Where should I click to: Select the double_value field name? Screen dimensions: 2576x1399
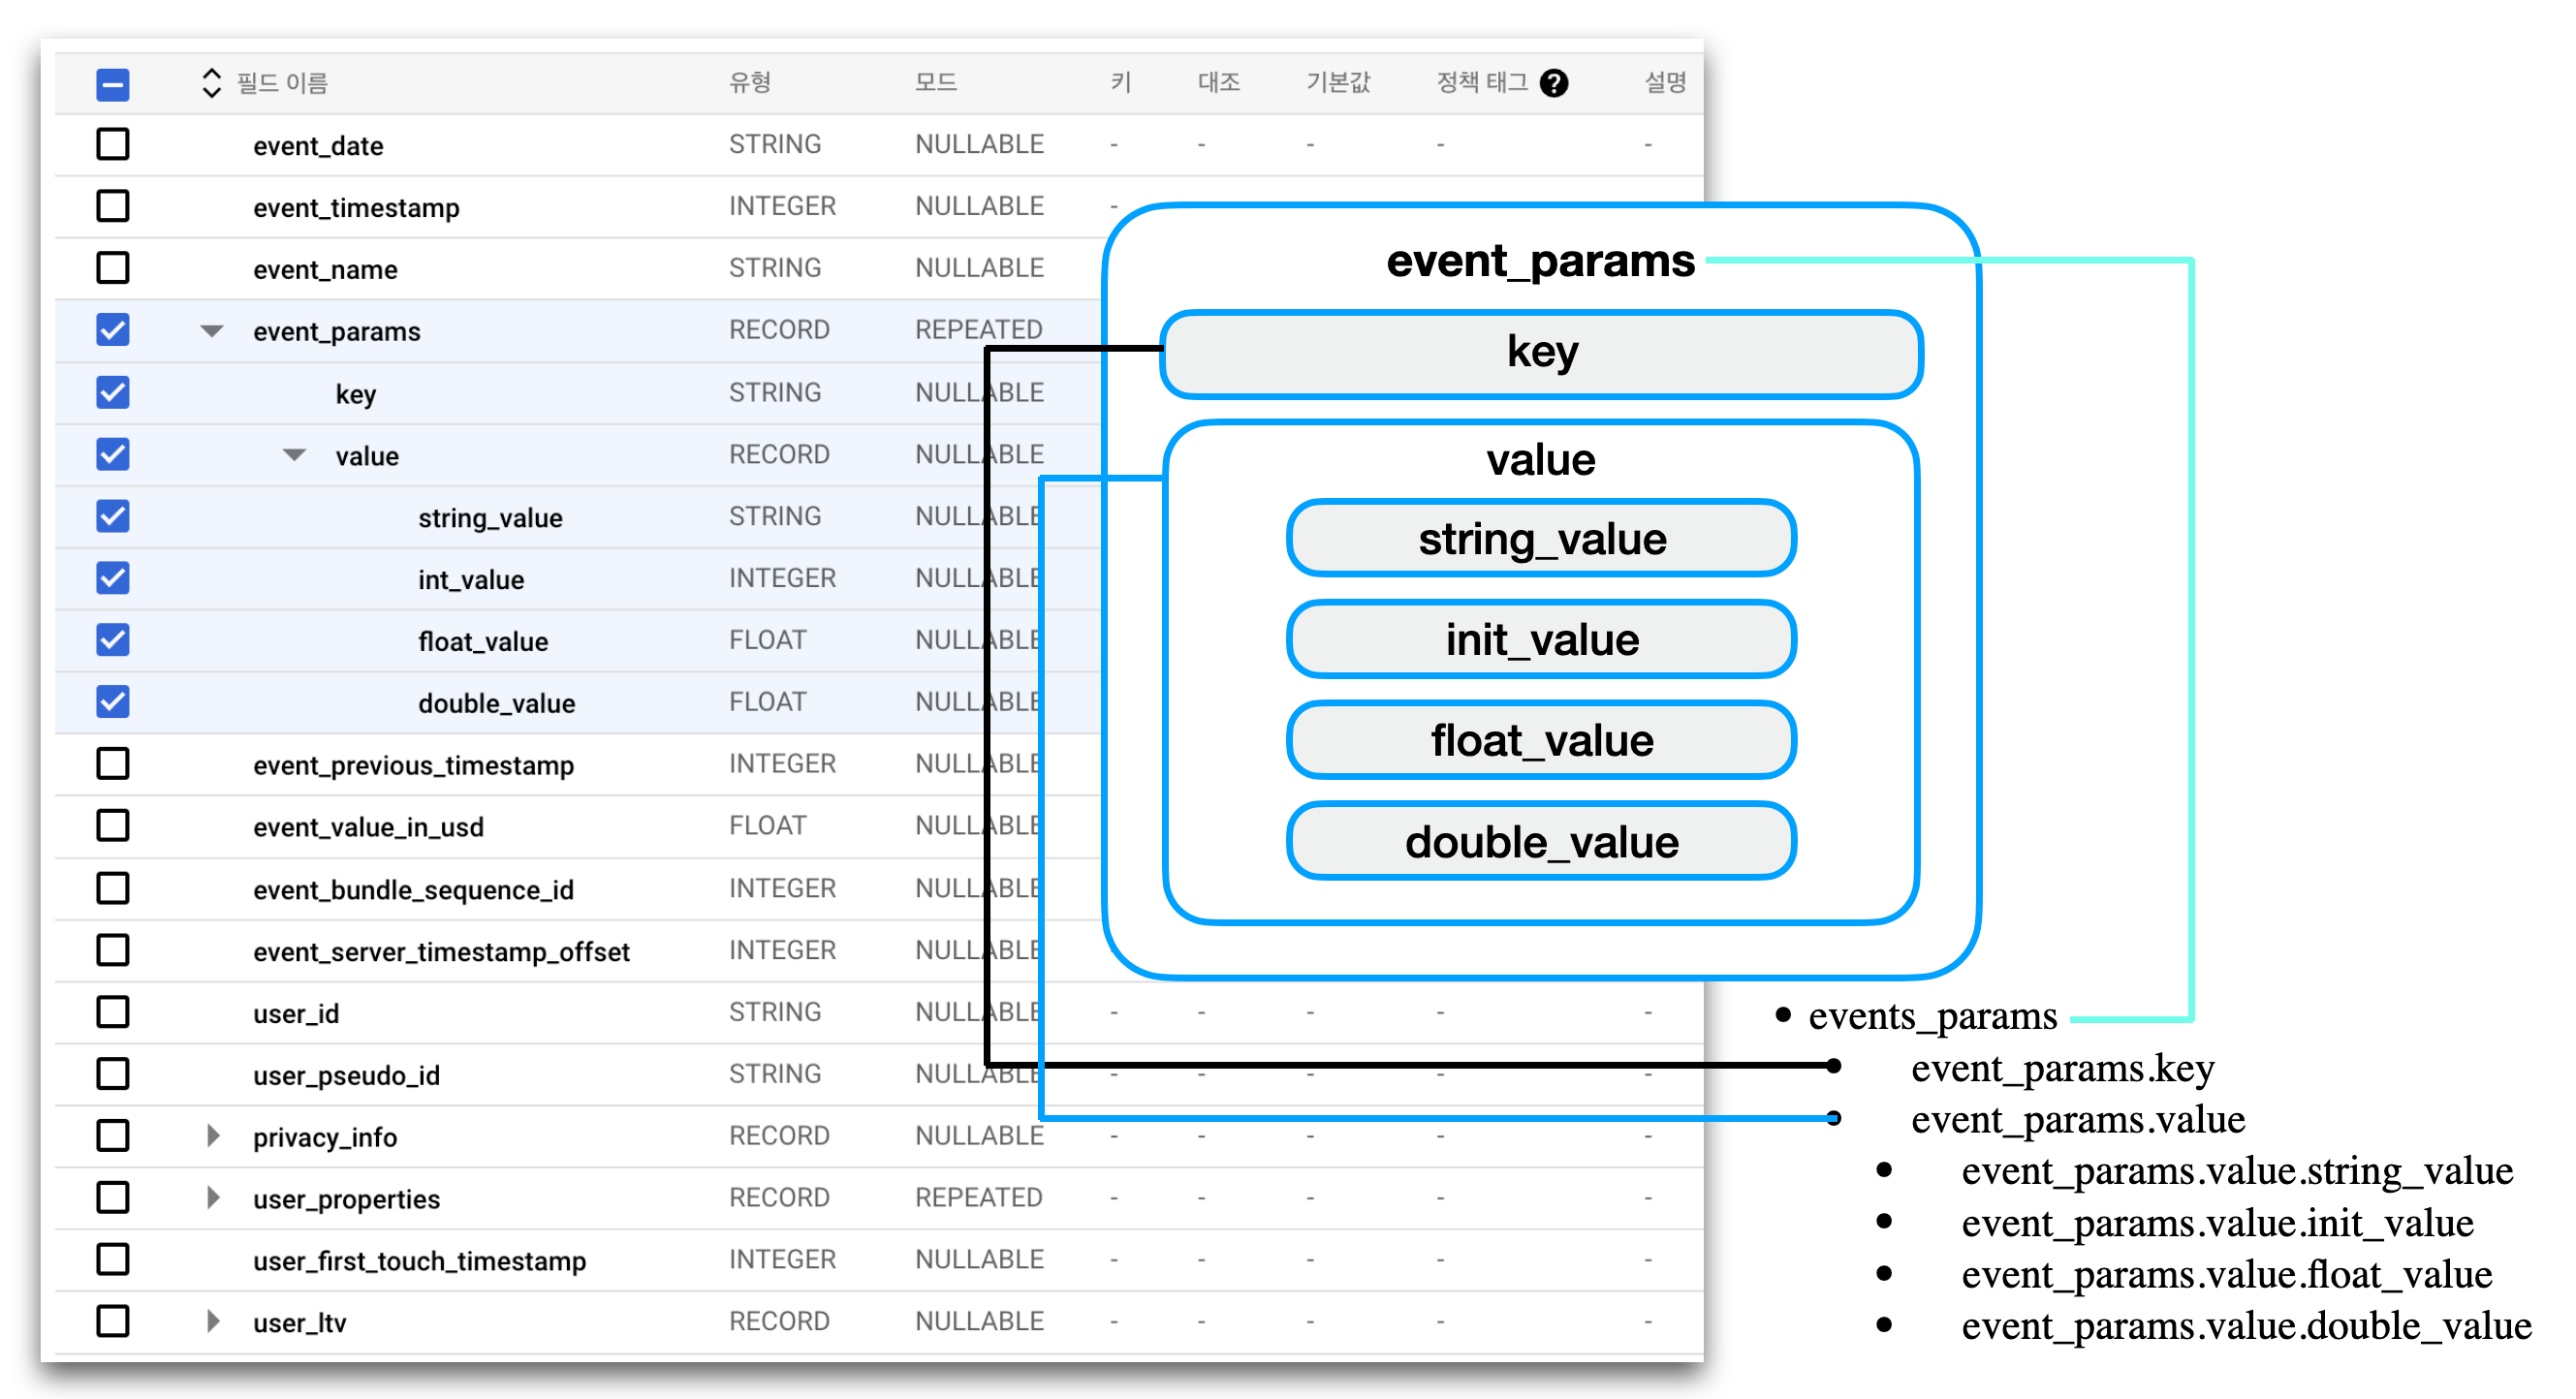[x=497, y=704]
